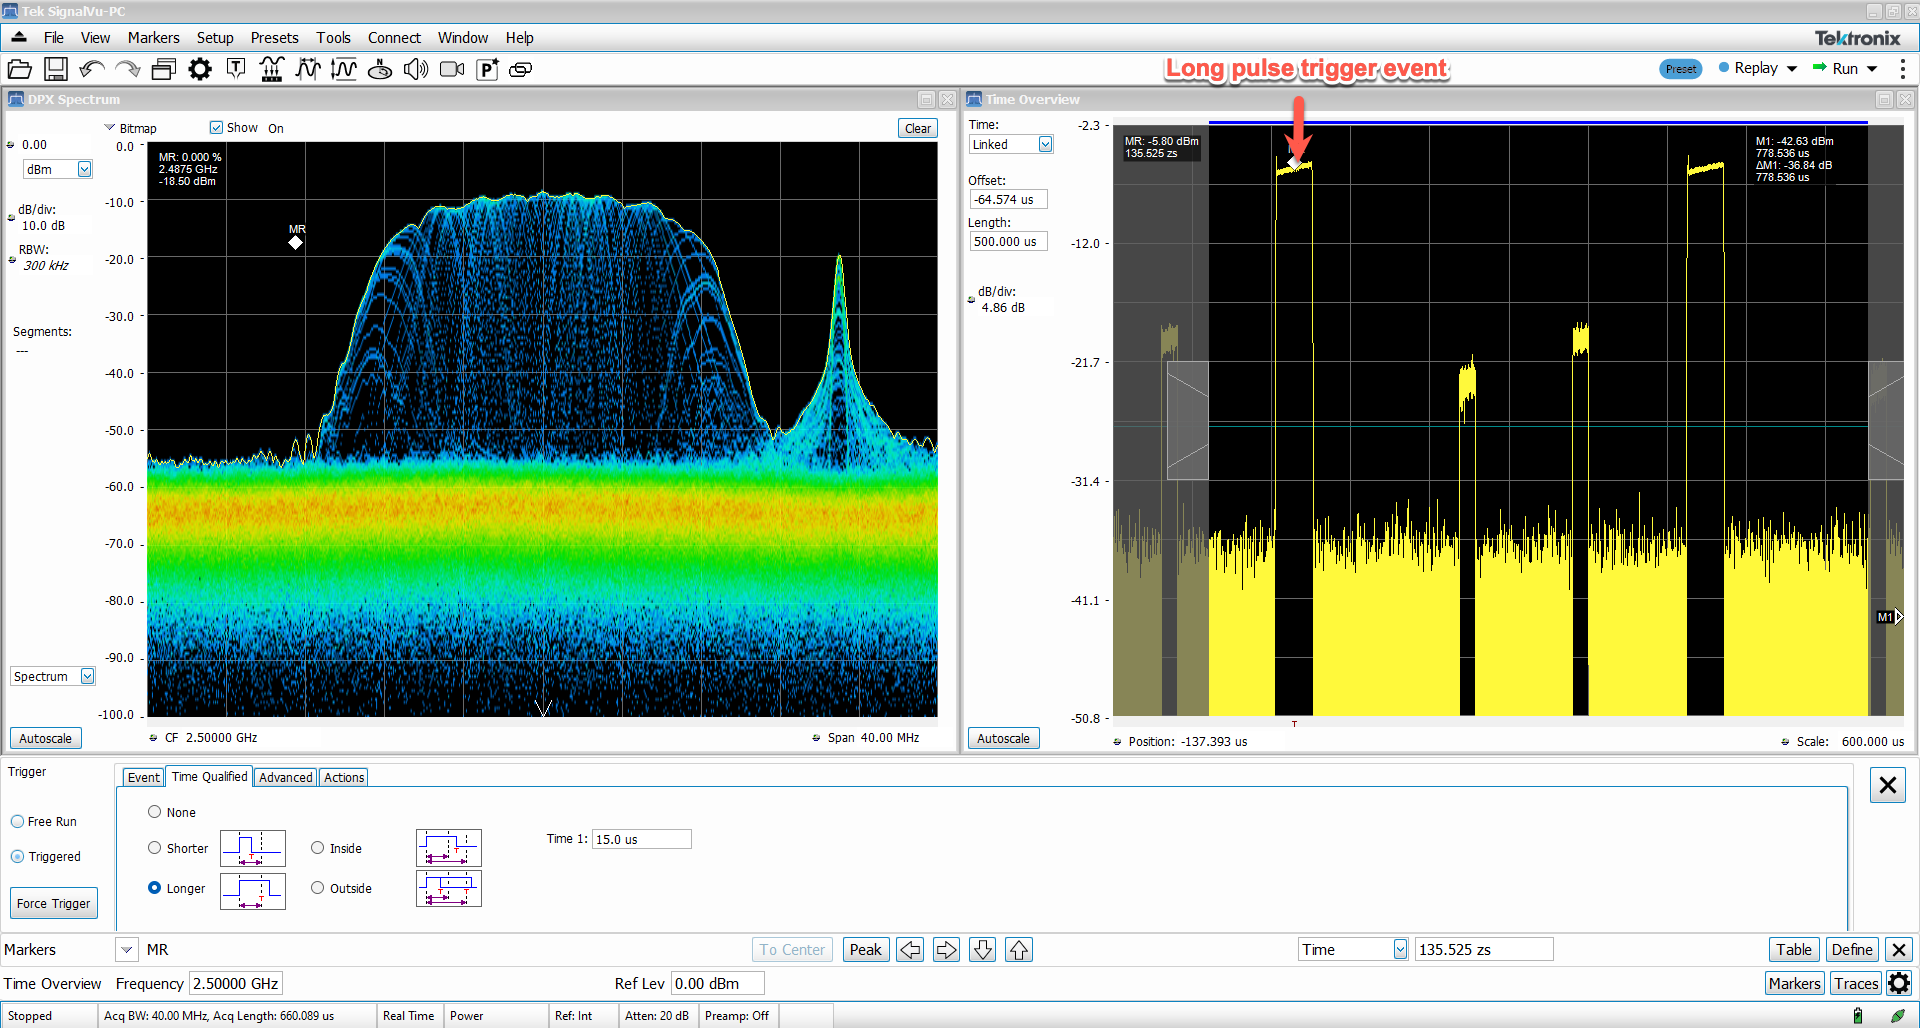Open the Markers menu
This screenshot has height=1028, width=1920.
[153, 38]
